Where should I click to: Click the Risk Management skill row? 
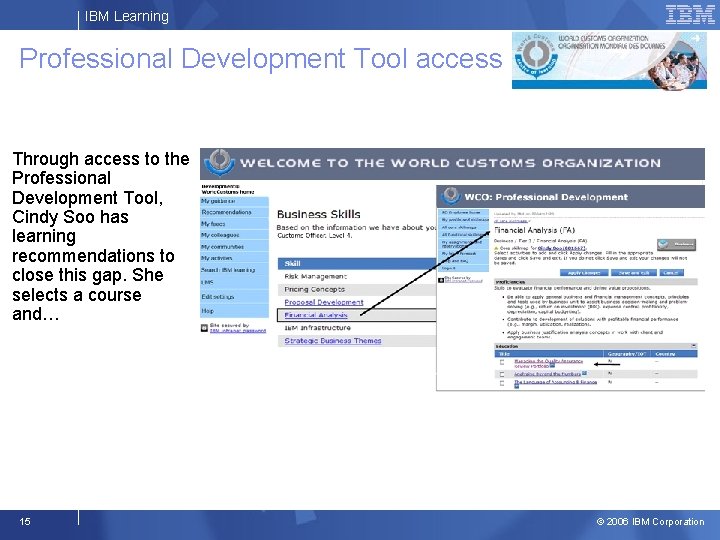coord(357,276)
